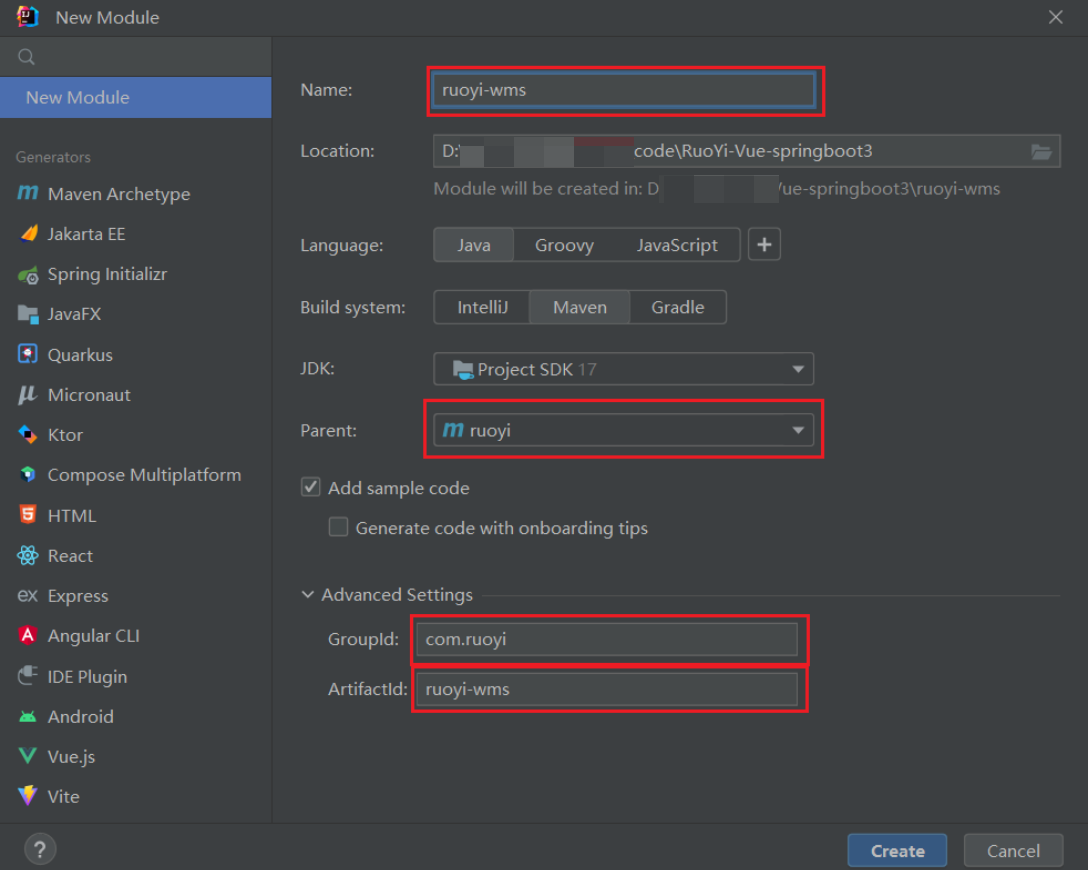Select JavaScript language option
This screenshot has height=870, width=1088.
tap(677, 245)
